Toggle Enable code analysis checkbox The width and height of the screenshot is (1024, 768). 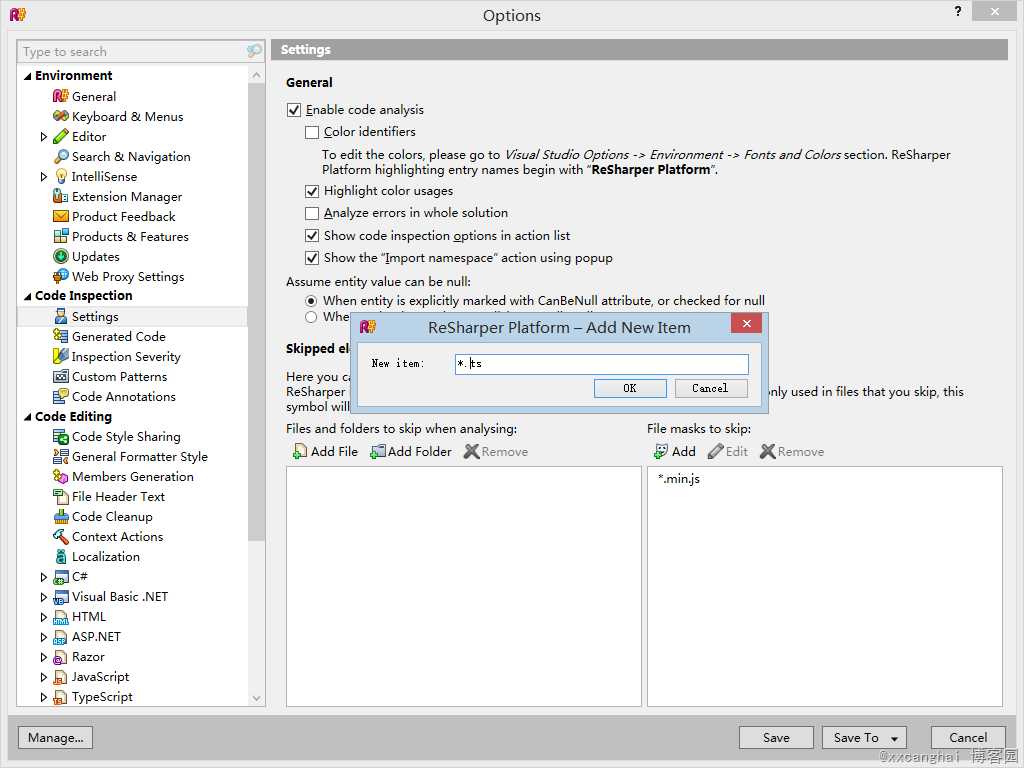(294, 110)
